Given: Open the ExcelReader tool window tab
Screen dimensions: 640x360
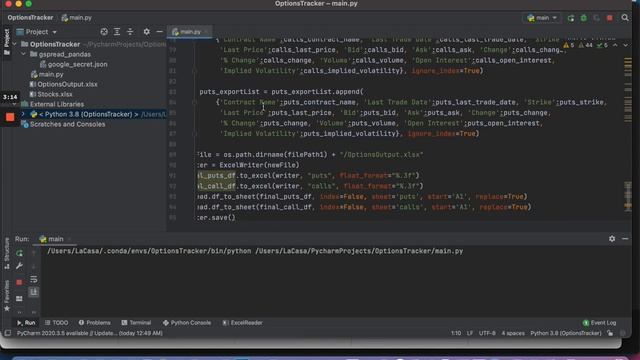Looking at the screenshot, I should point(242,322).
